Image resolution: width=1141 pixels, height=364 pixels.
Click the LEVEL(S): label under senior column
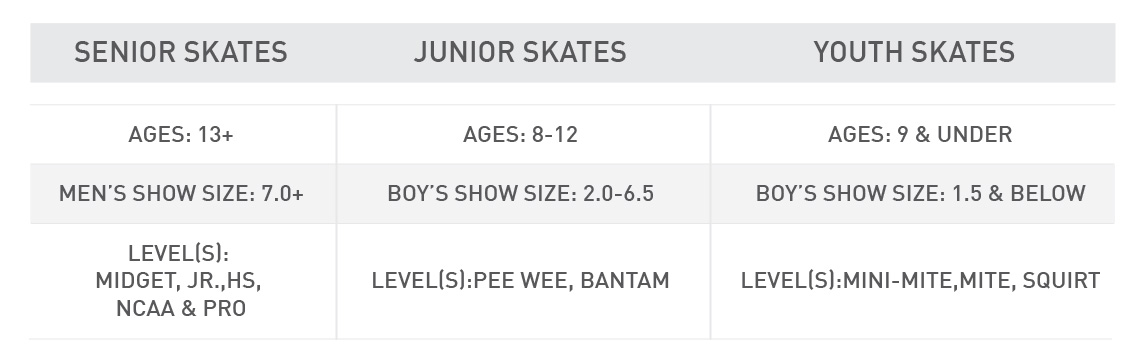[x=179, y=253]
